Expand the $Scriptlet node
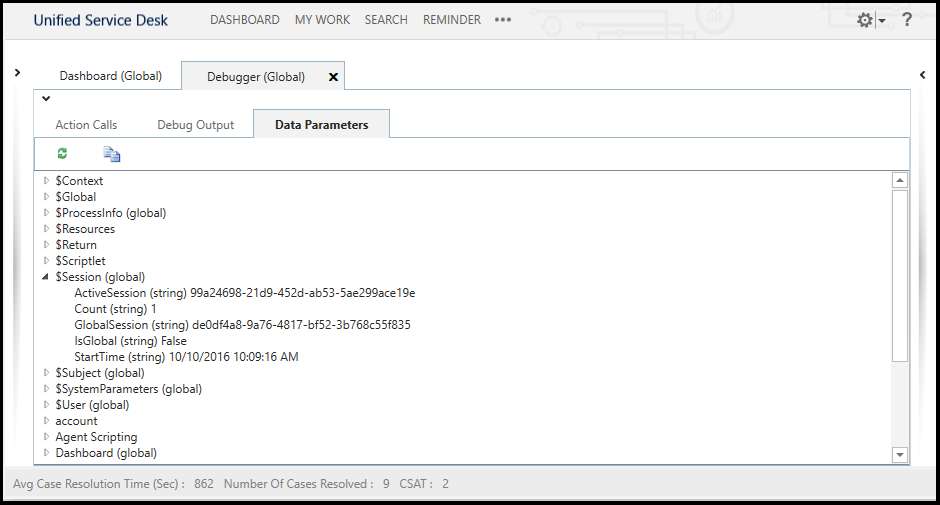Screen dimensions: 940x505 click(46, 260)
